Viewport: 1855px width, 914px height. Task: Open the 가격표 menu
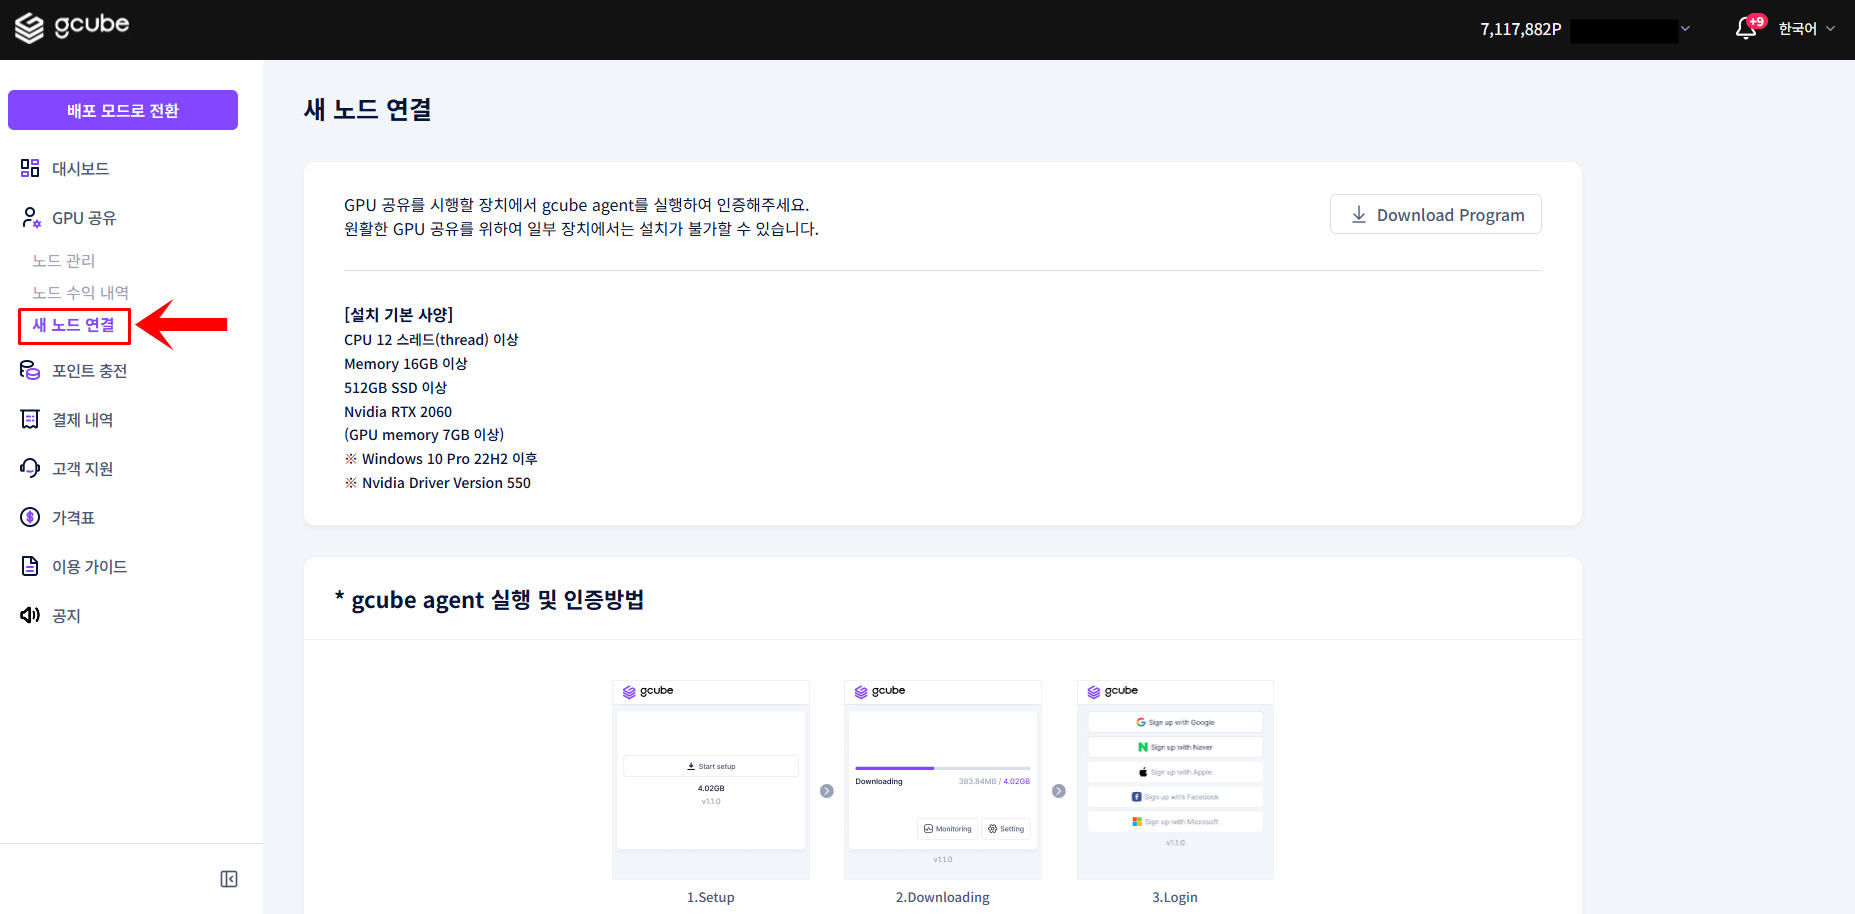pyautogui.click(x=73, y=517)
